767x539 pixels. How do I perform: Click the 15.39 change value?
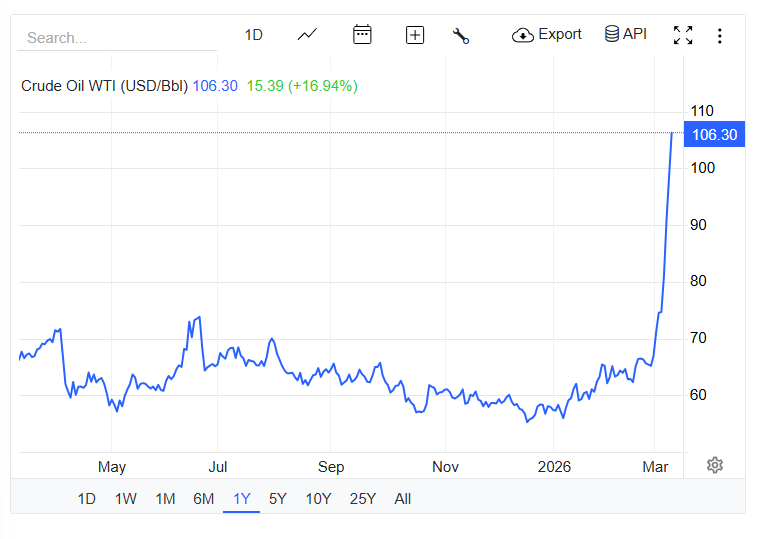coord(265,86)
